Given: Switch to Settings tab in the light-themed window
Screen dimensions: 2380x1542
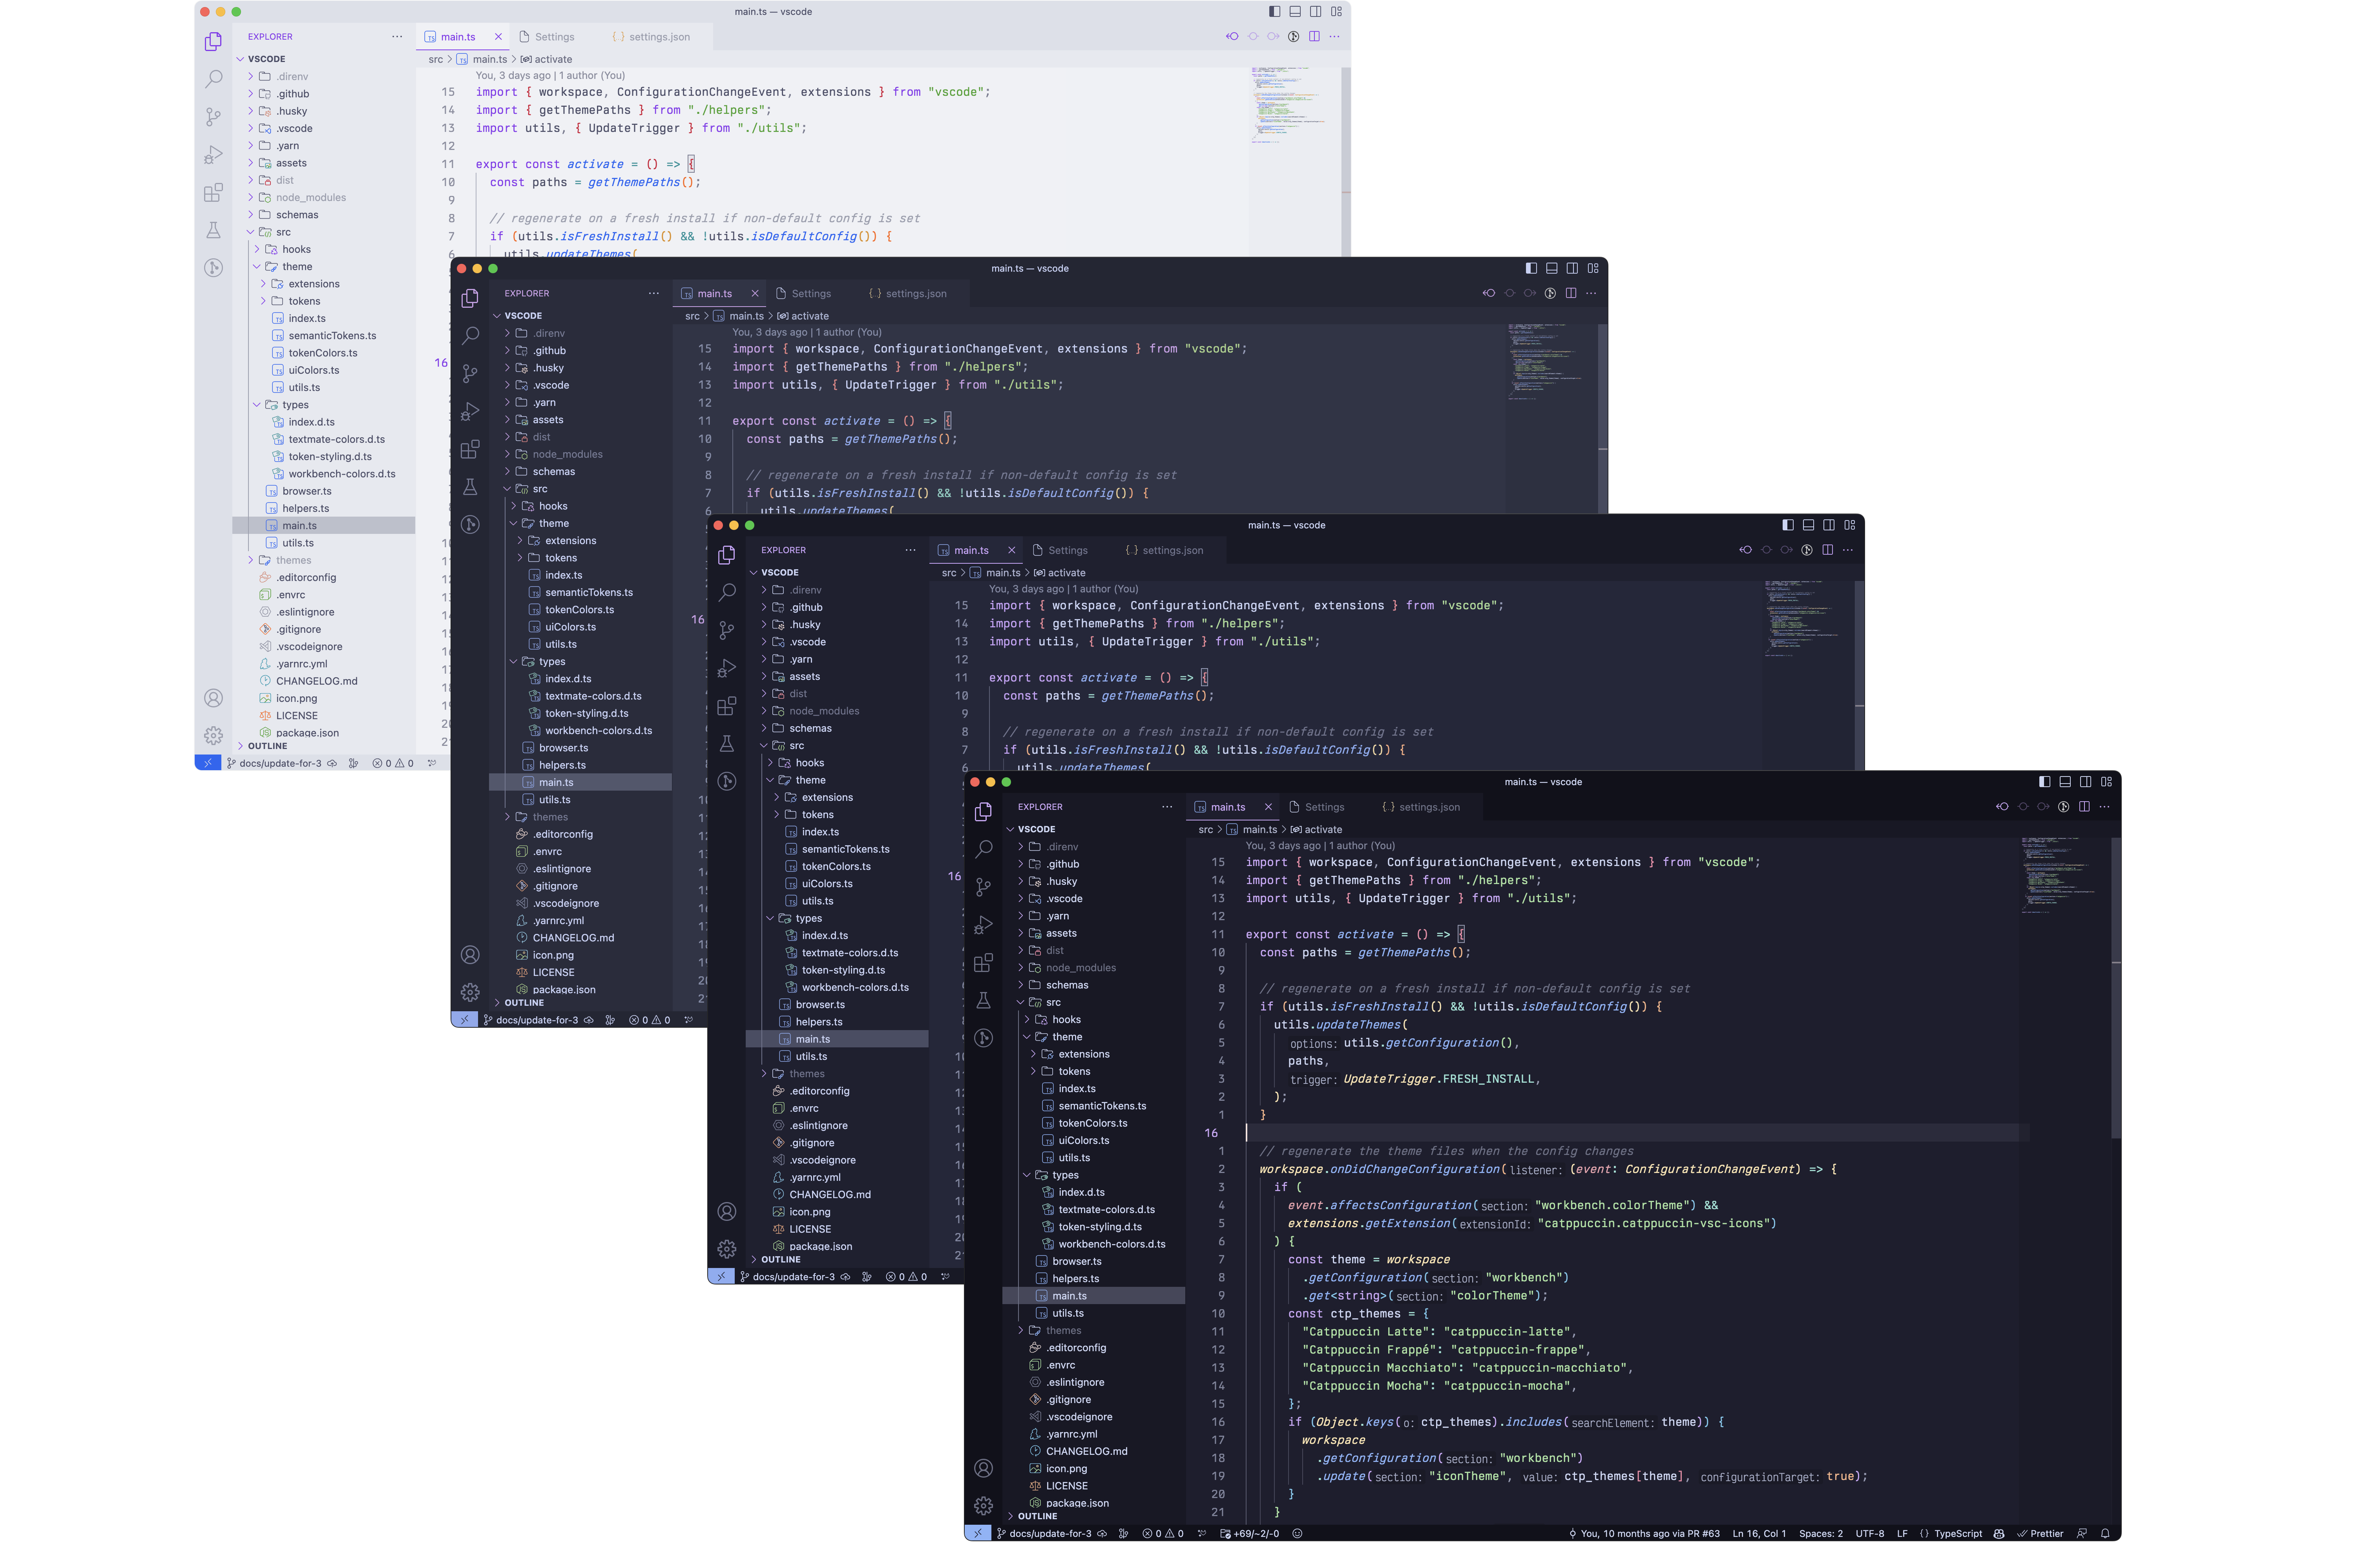Looking at the screenshot, I should (554, 37).
